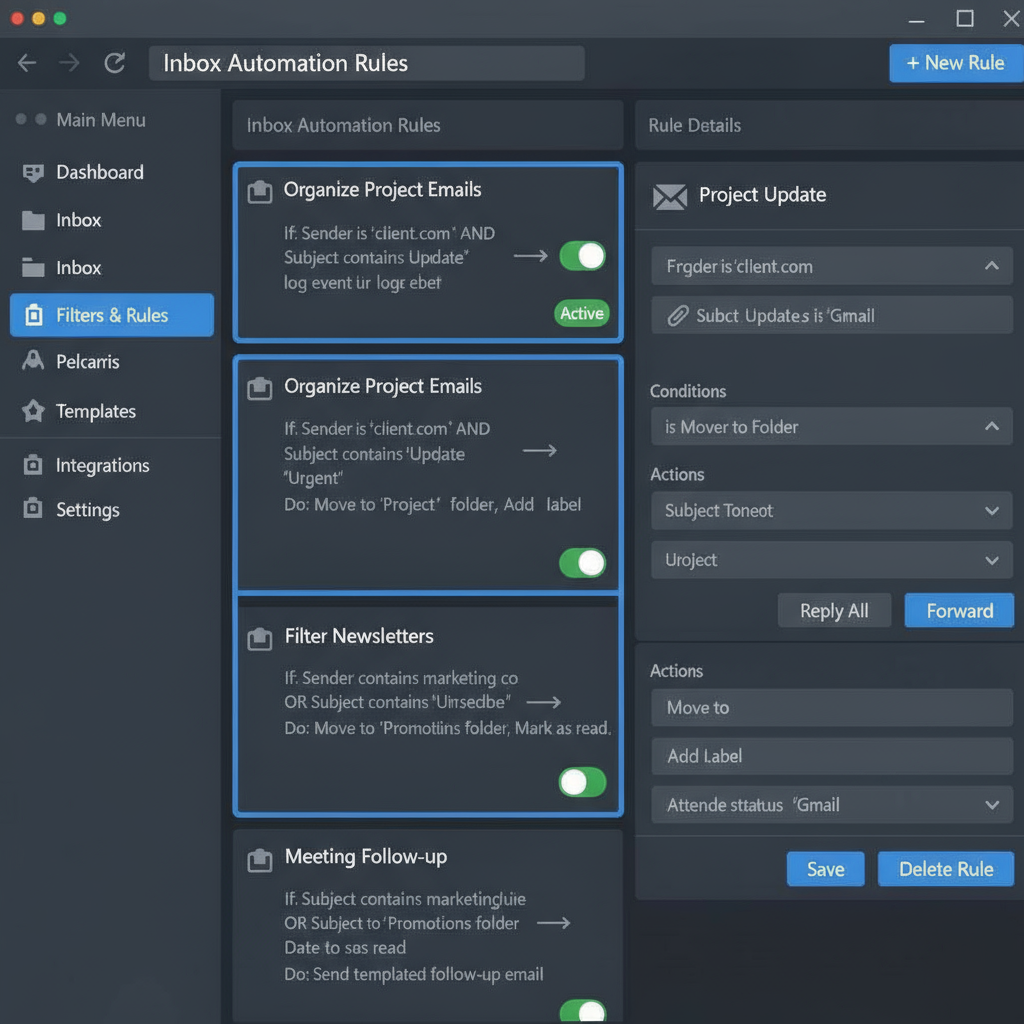Select Pelcarris from the main menu
The width and height of the screenshot is (1024, 1024).
87,362
